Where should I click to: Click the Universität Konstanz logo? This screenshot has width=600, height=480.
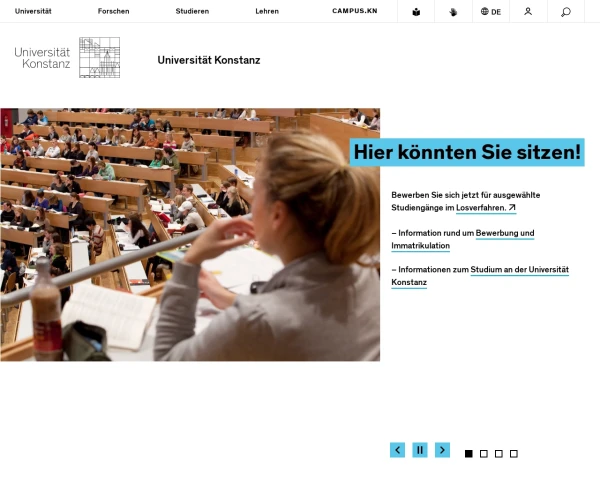67,57
